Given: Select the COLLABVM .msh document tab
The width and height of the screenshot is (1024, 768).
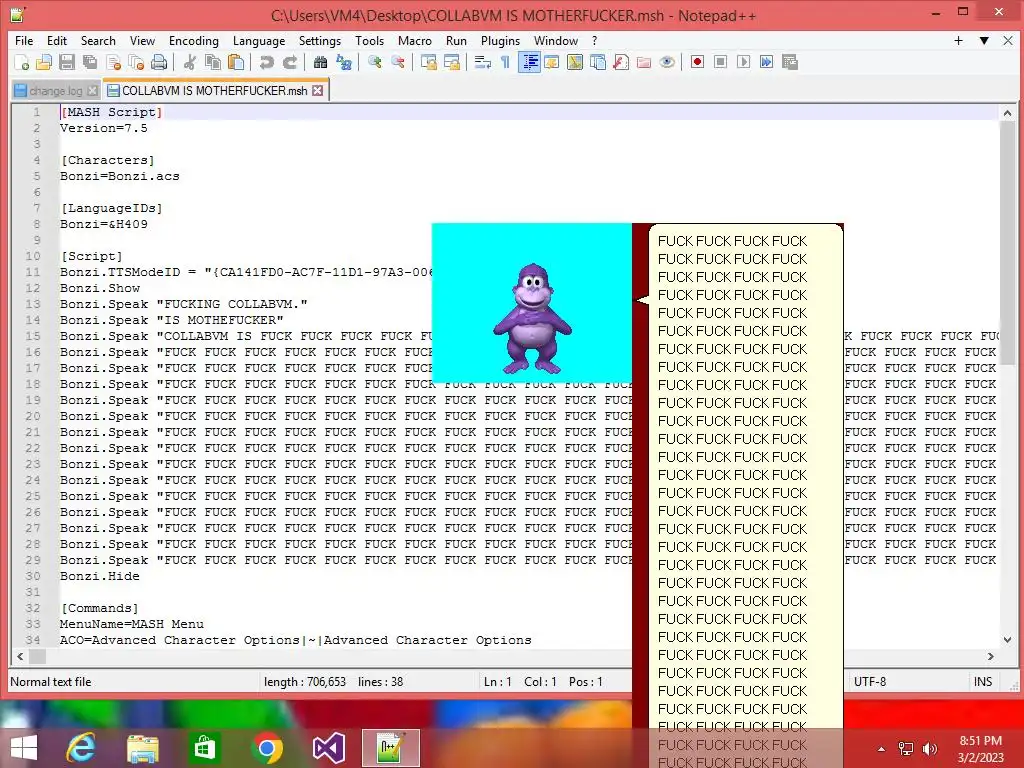Looking at the screenshot, I should click(214, 91).
